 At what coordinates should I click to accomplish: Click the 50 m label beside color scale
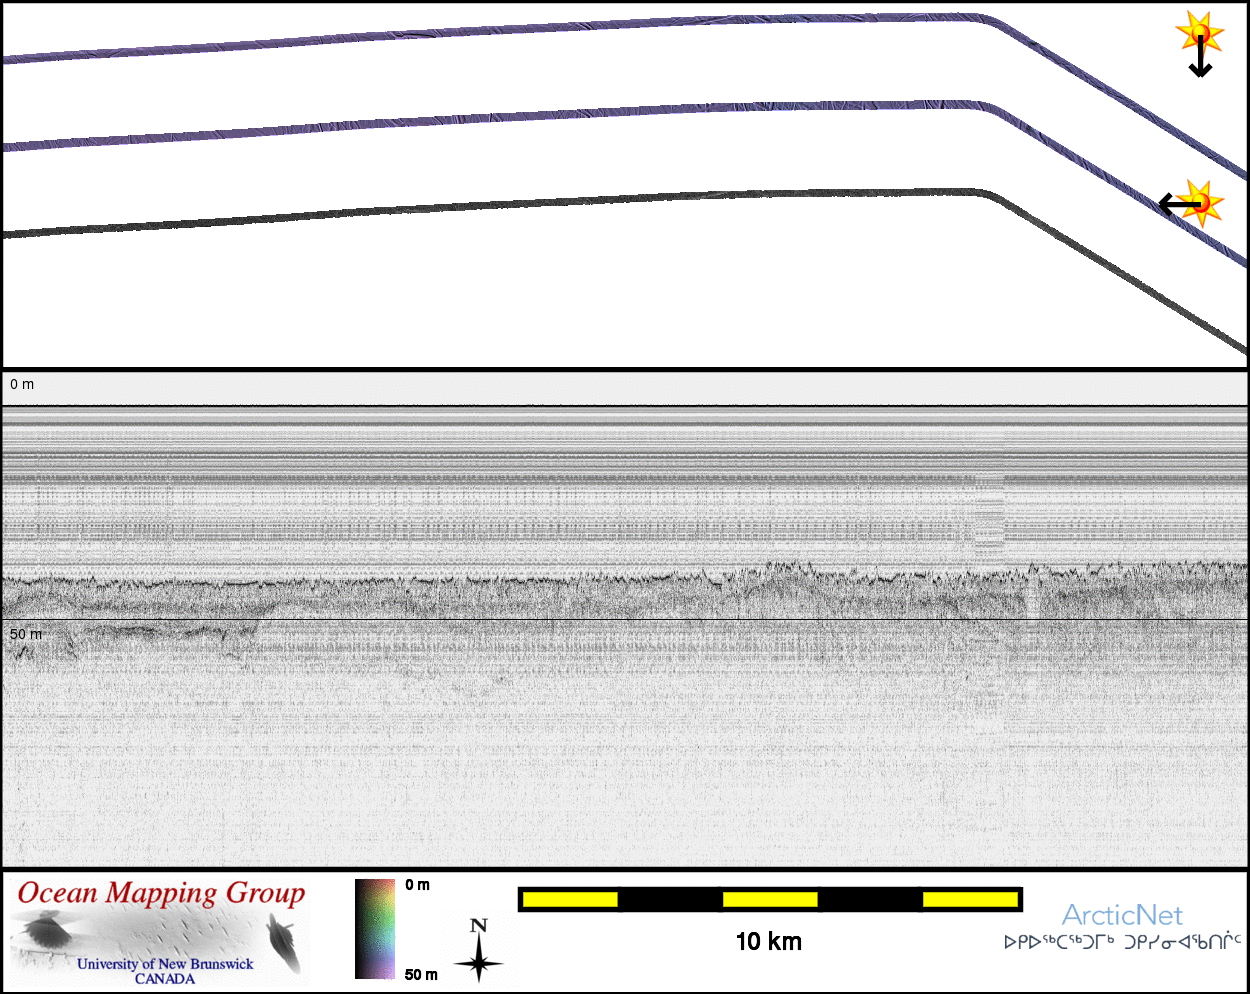421,974
